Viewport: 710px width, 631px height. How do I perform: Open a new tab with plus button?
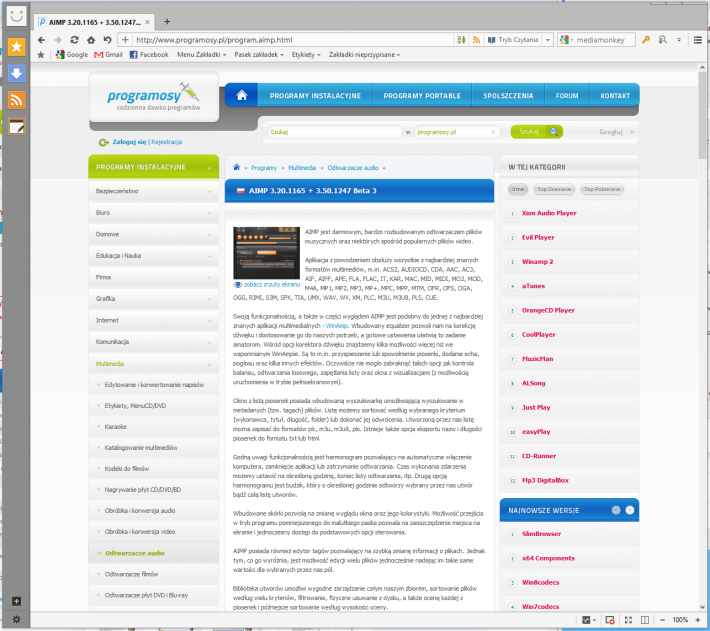pos(167,21)
